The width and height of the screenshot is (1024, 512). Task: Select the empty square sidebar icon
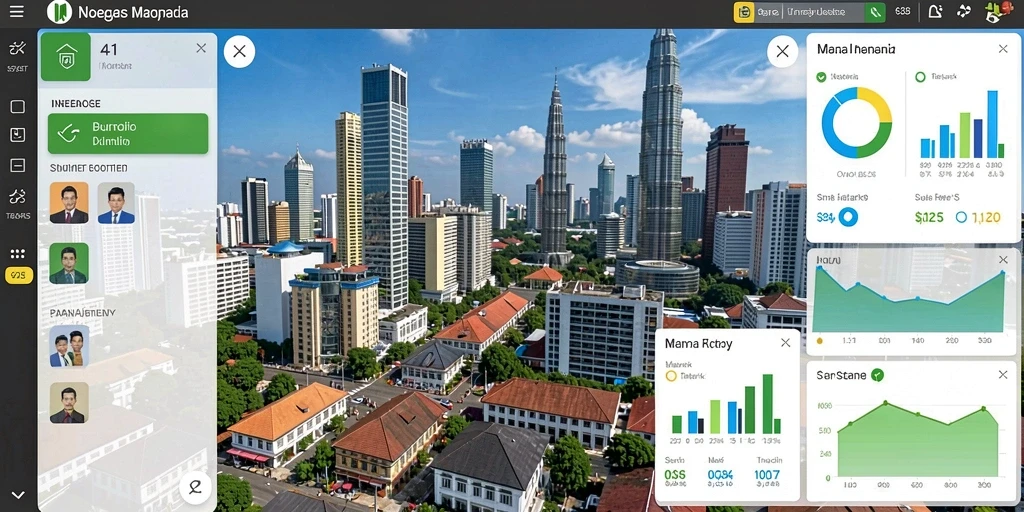[18, 107]
